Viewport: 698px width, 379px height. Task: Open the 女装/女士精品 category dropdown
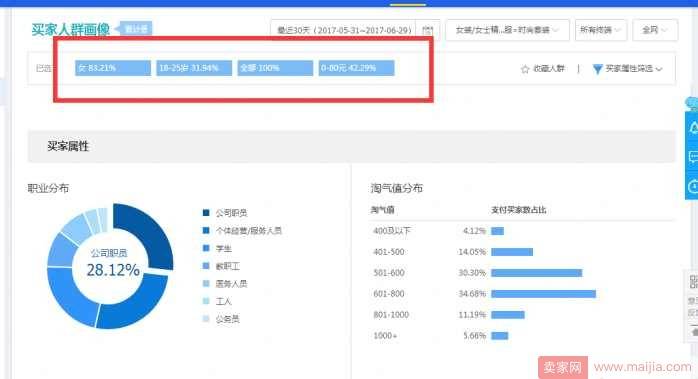point(507,30)
